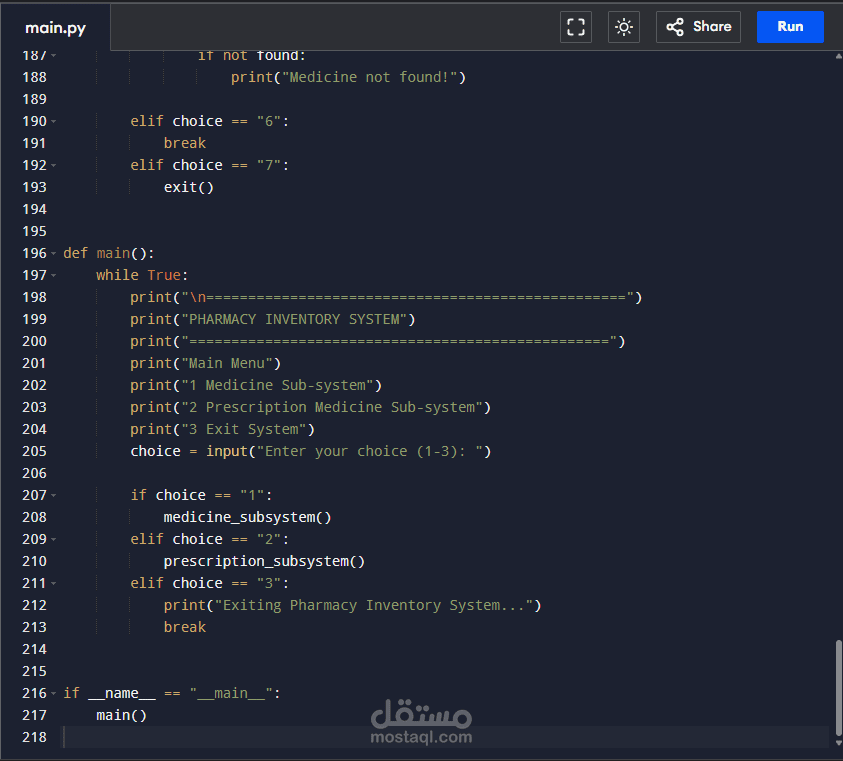The width and height of the screenshot is (843, 761).
Task: Click the 'True' keyword on line 197
Action: [x=164, y=275]
